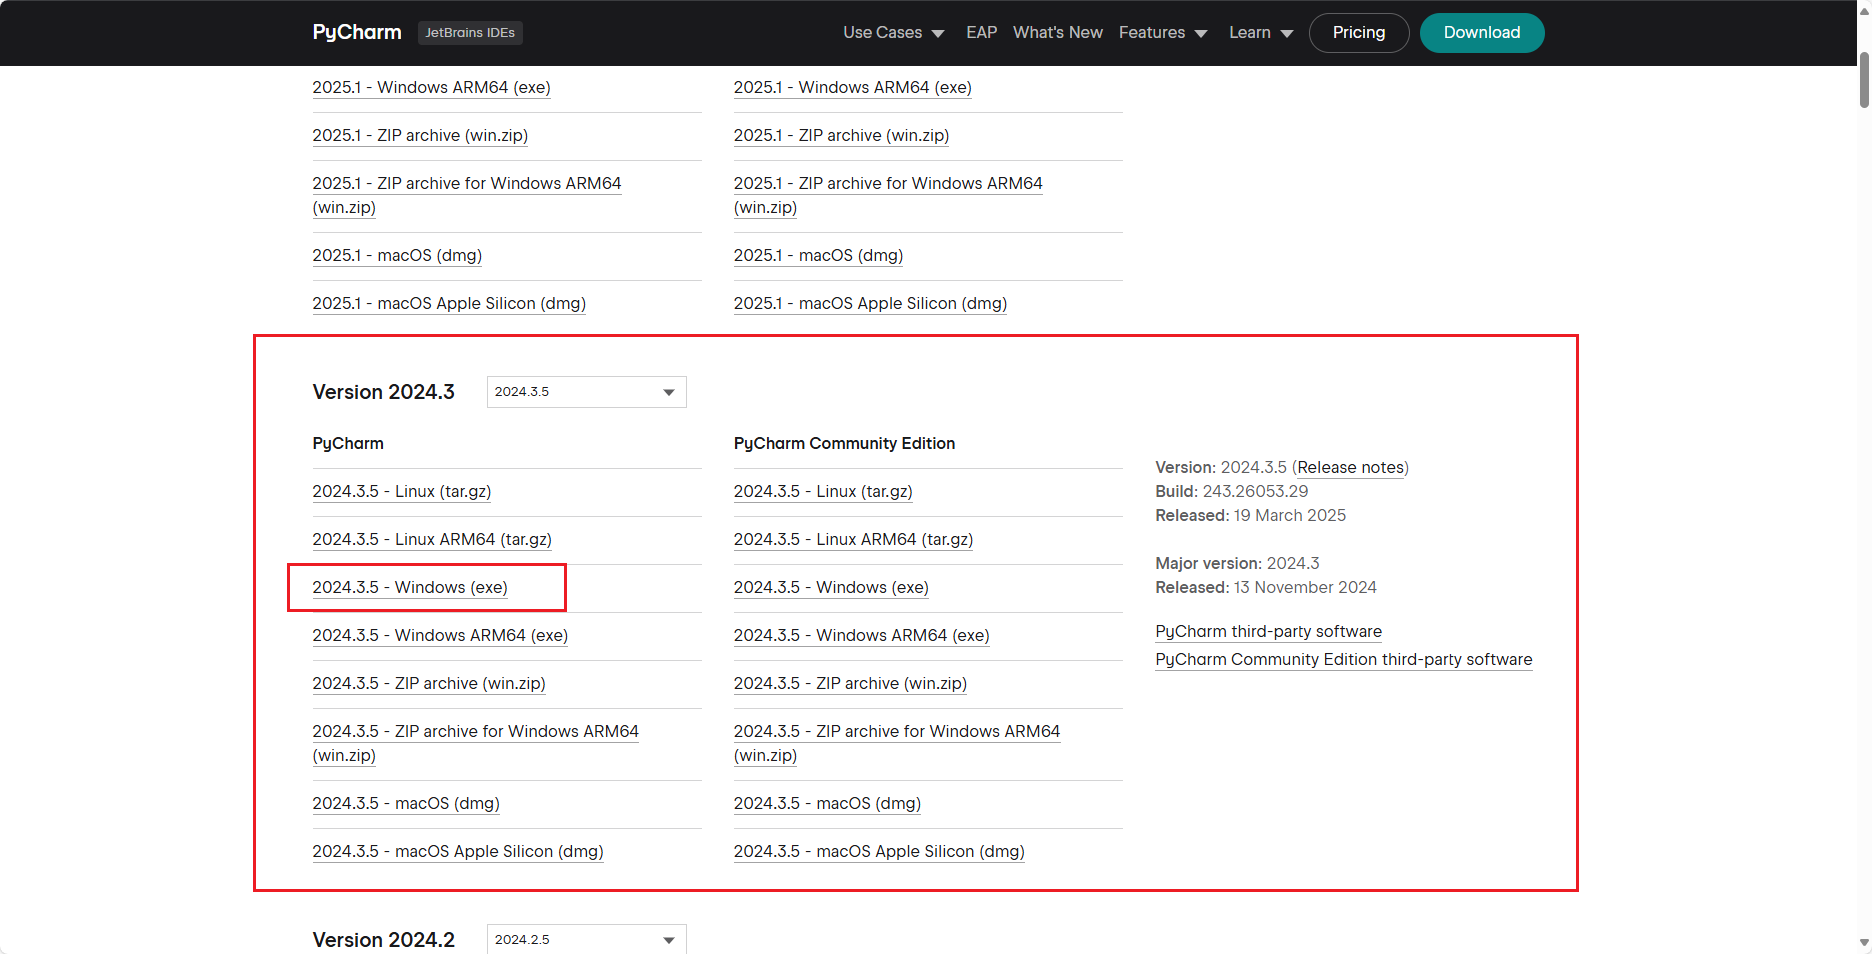
Task: Expand the Learn menu
Action: (x=1261, y=33)
